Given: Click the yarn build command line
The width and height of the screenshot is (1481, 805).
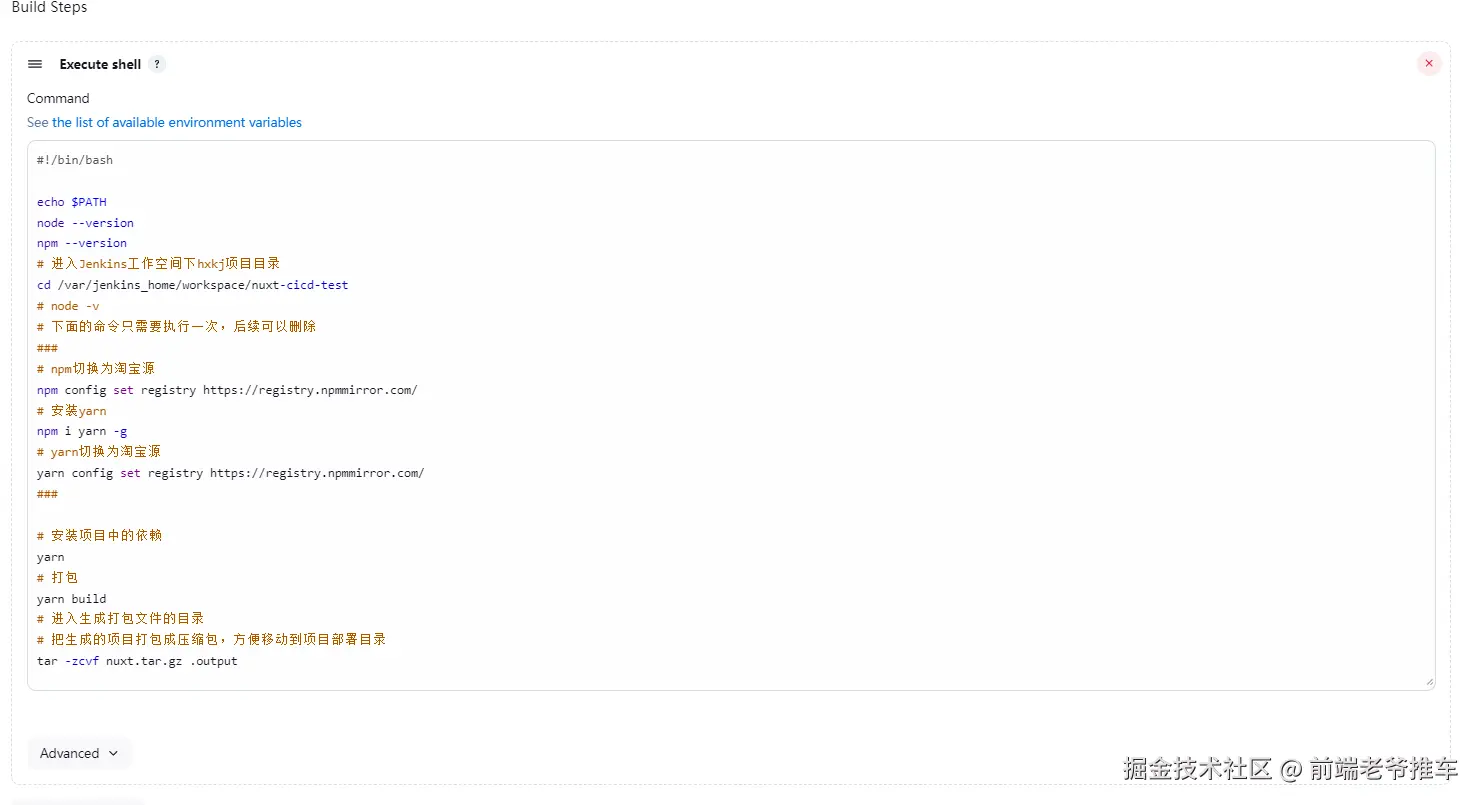Looking at the screenshot, I should point(71,599).
